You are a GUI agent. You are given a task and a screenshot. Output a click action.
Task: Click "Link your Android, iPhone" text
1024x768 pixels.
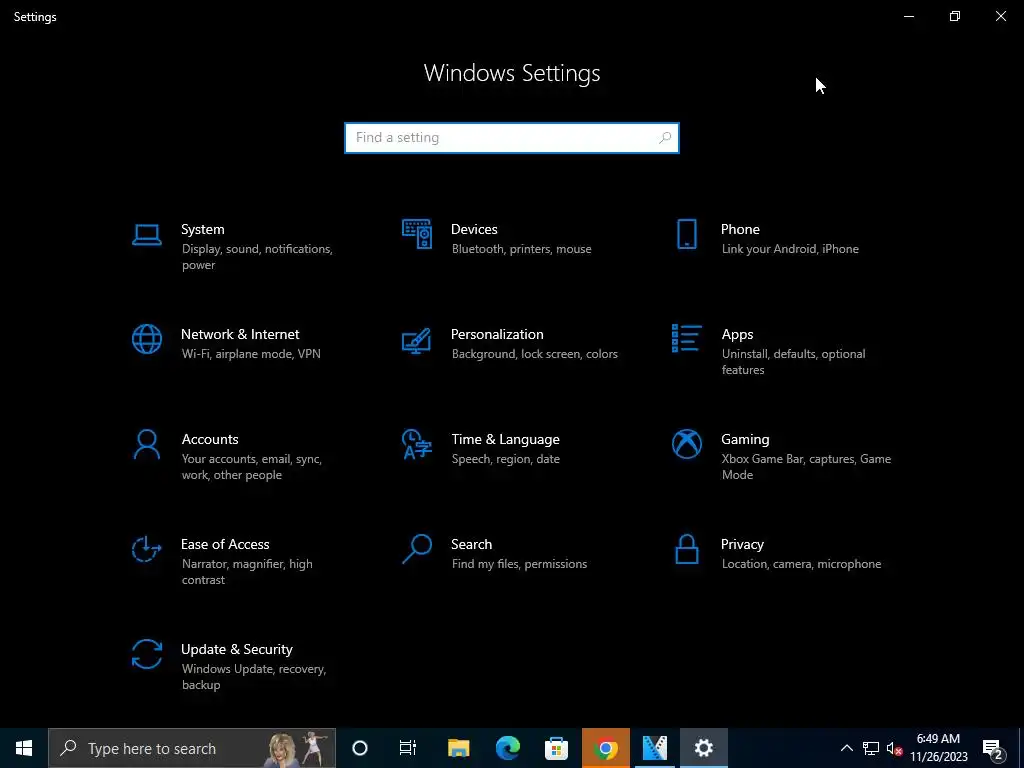(x=790, y=249)
